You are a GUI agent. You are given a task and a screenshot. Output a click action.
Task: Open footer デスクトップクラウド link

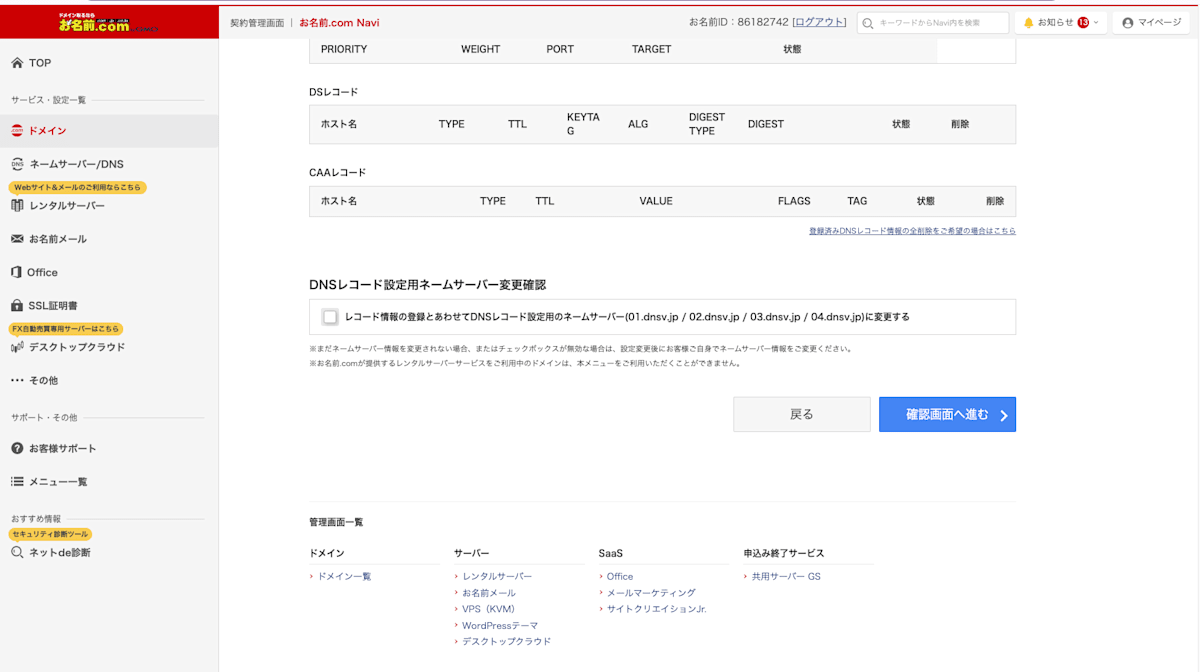click(506, 641)
